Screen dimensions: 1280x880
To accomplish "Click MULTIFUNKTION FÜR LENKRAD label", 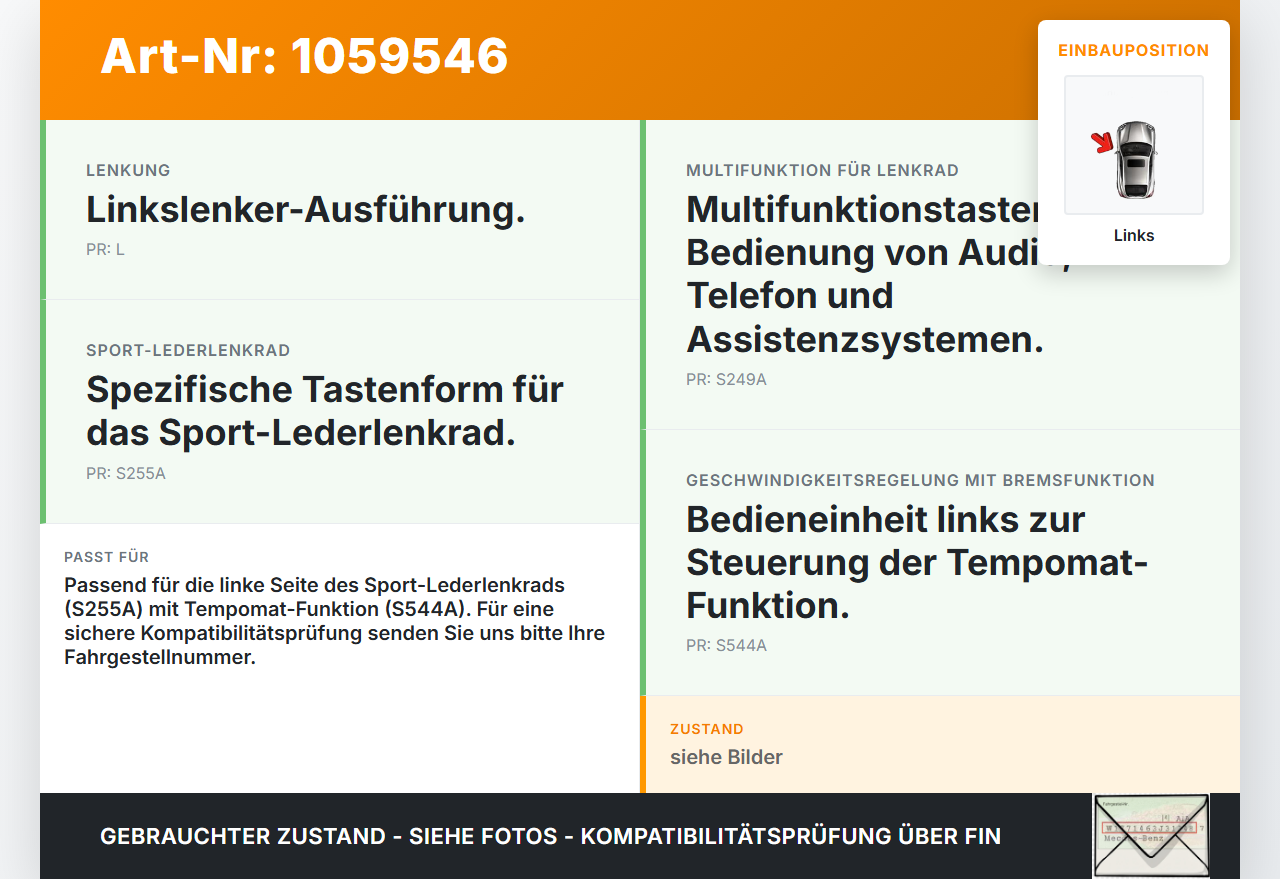I will coord(822,170).
